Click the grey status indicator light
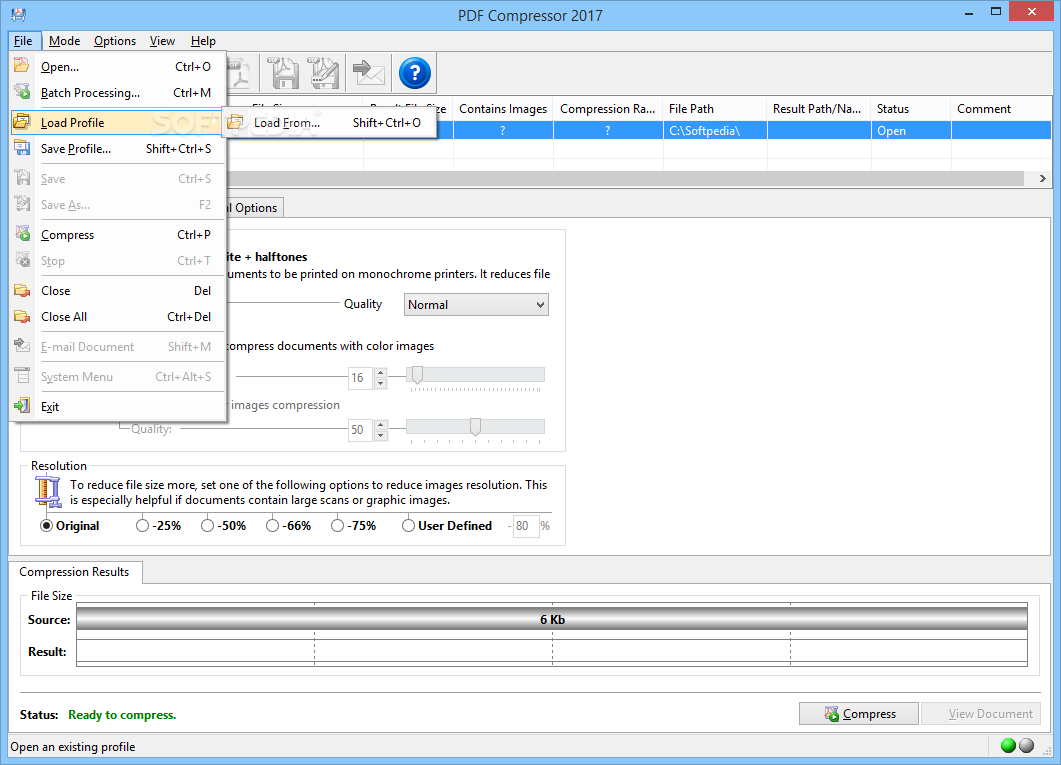This screenshot has width=1061, height=765. (1026, 745)
